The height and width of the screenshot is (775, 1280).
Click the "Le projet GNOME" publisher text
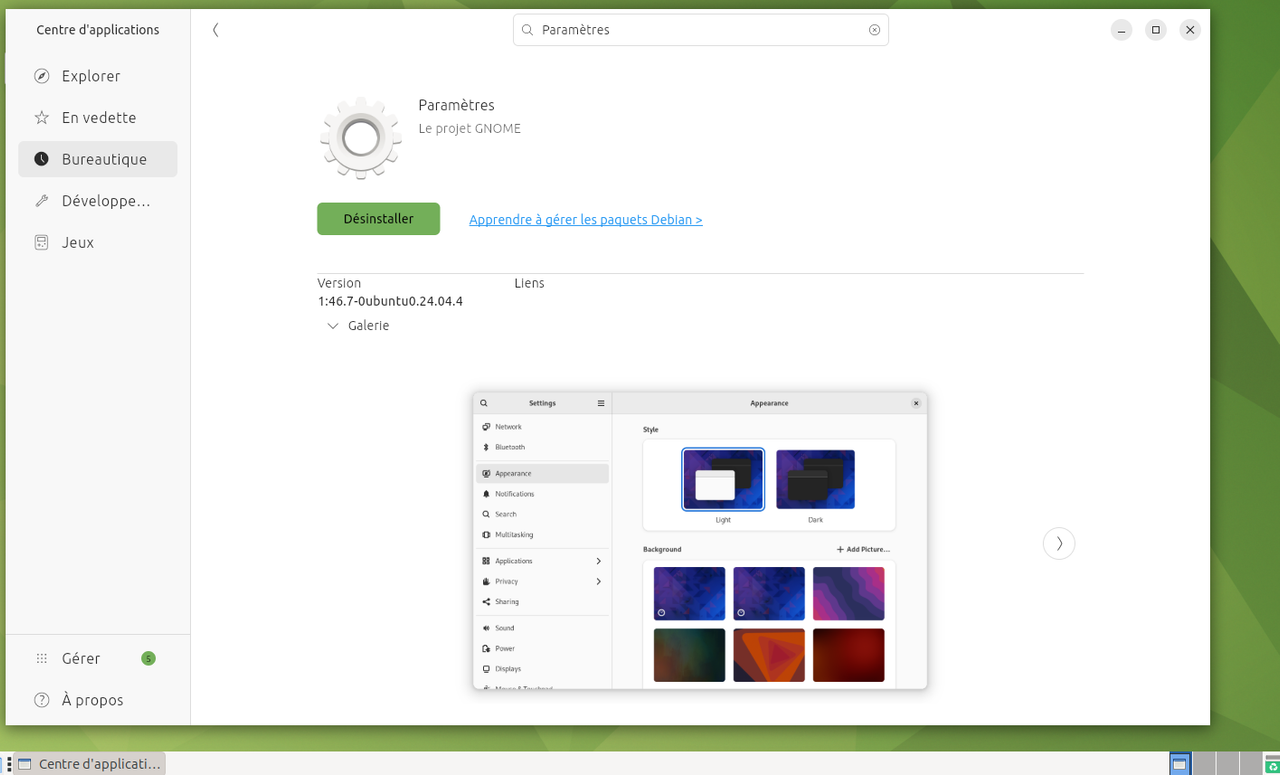[x=470, y=129]
